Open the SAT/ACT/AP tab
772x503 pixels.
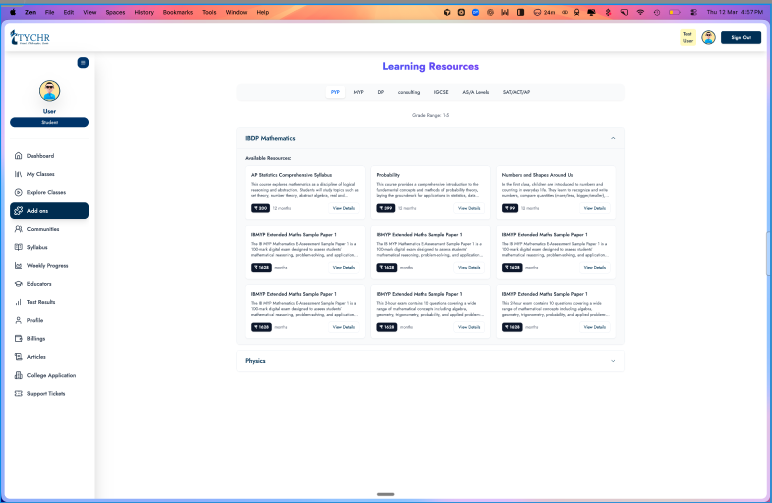pyautogui.click(x=517, y=92)
